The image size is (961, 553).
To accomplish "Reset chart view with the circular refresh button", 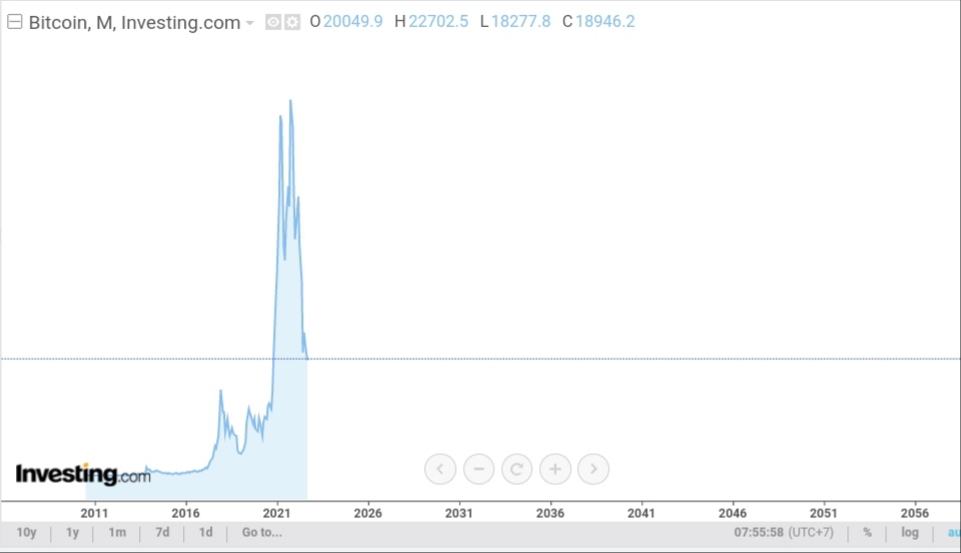I will pos(517,469).
